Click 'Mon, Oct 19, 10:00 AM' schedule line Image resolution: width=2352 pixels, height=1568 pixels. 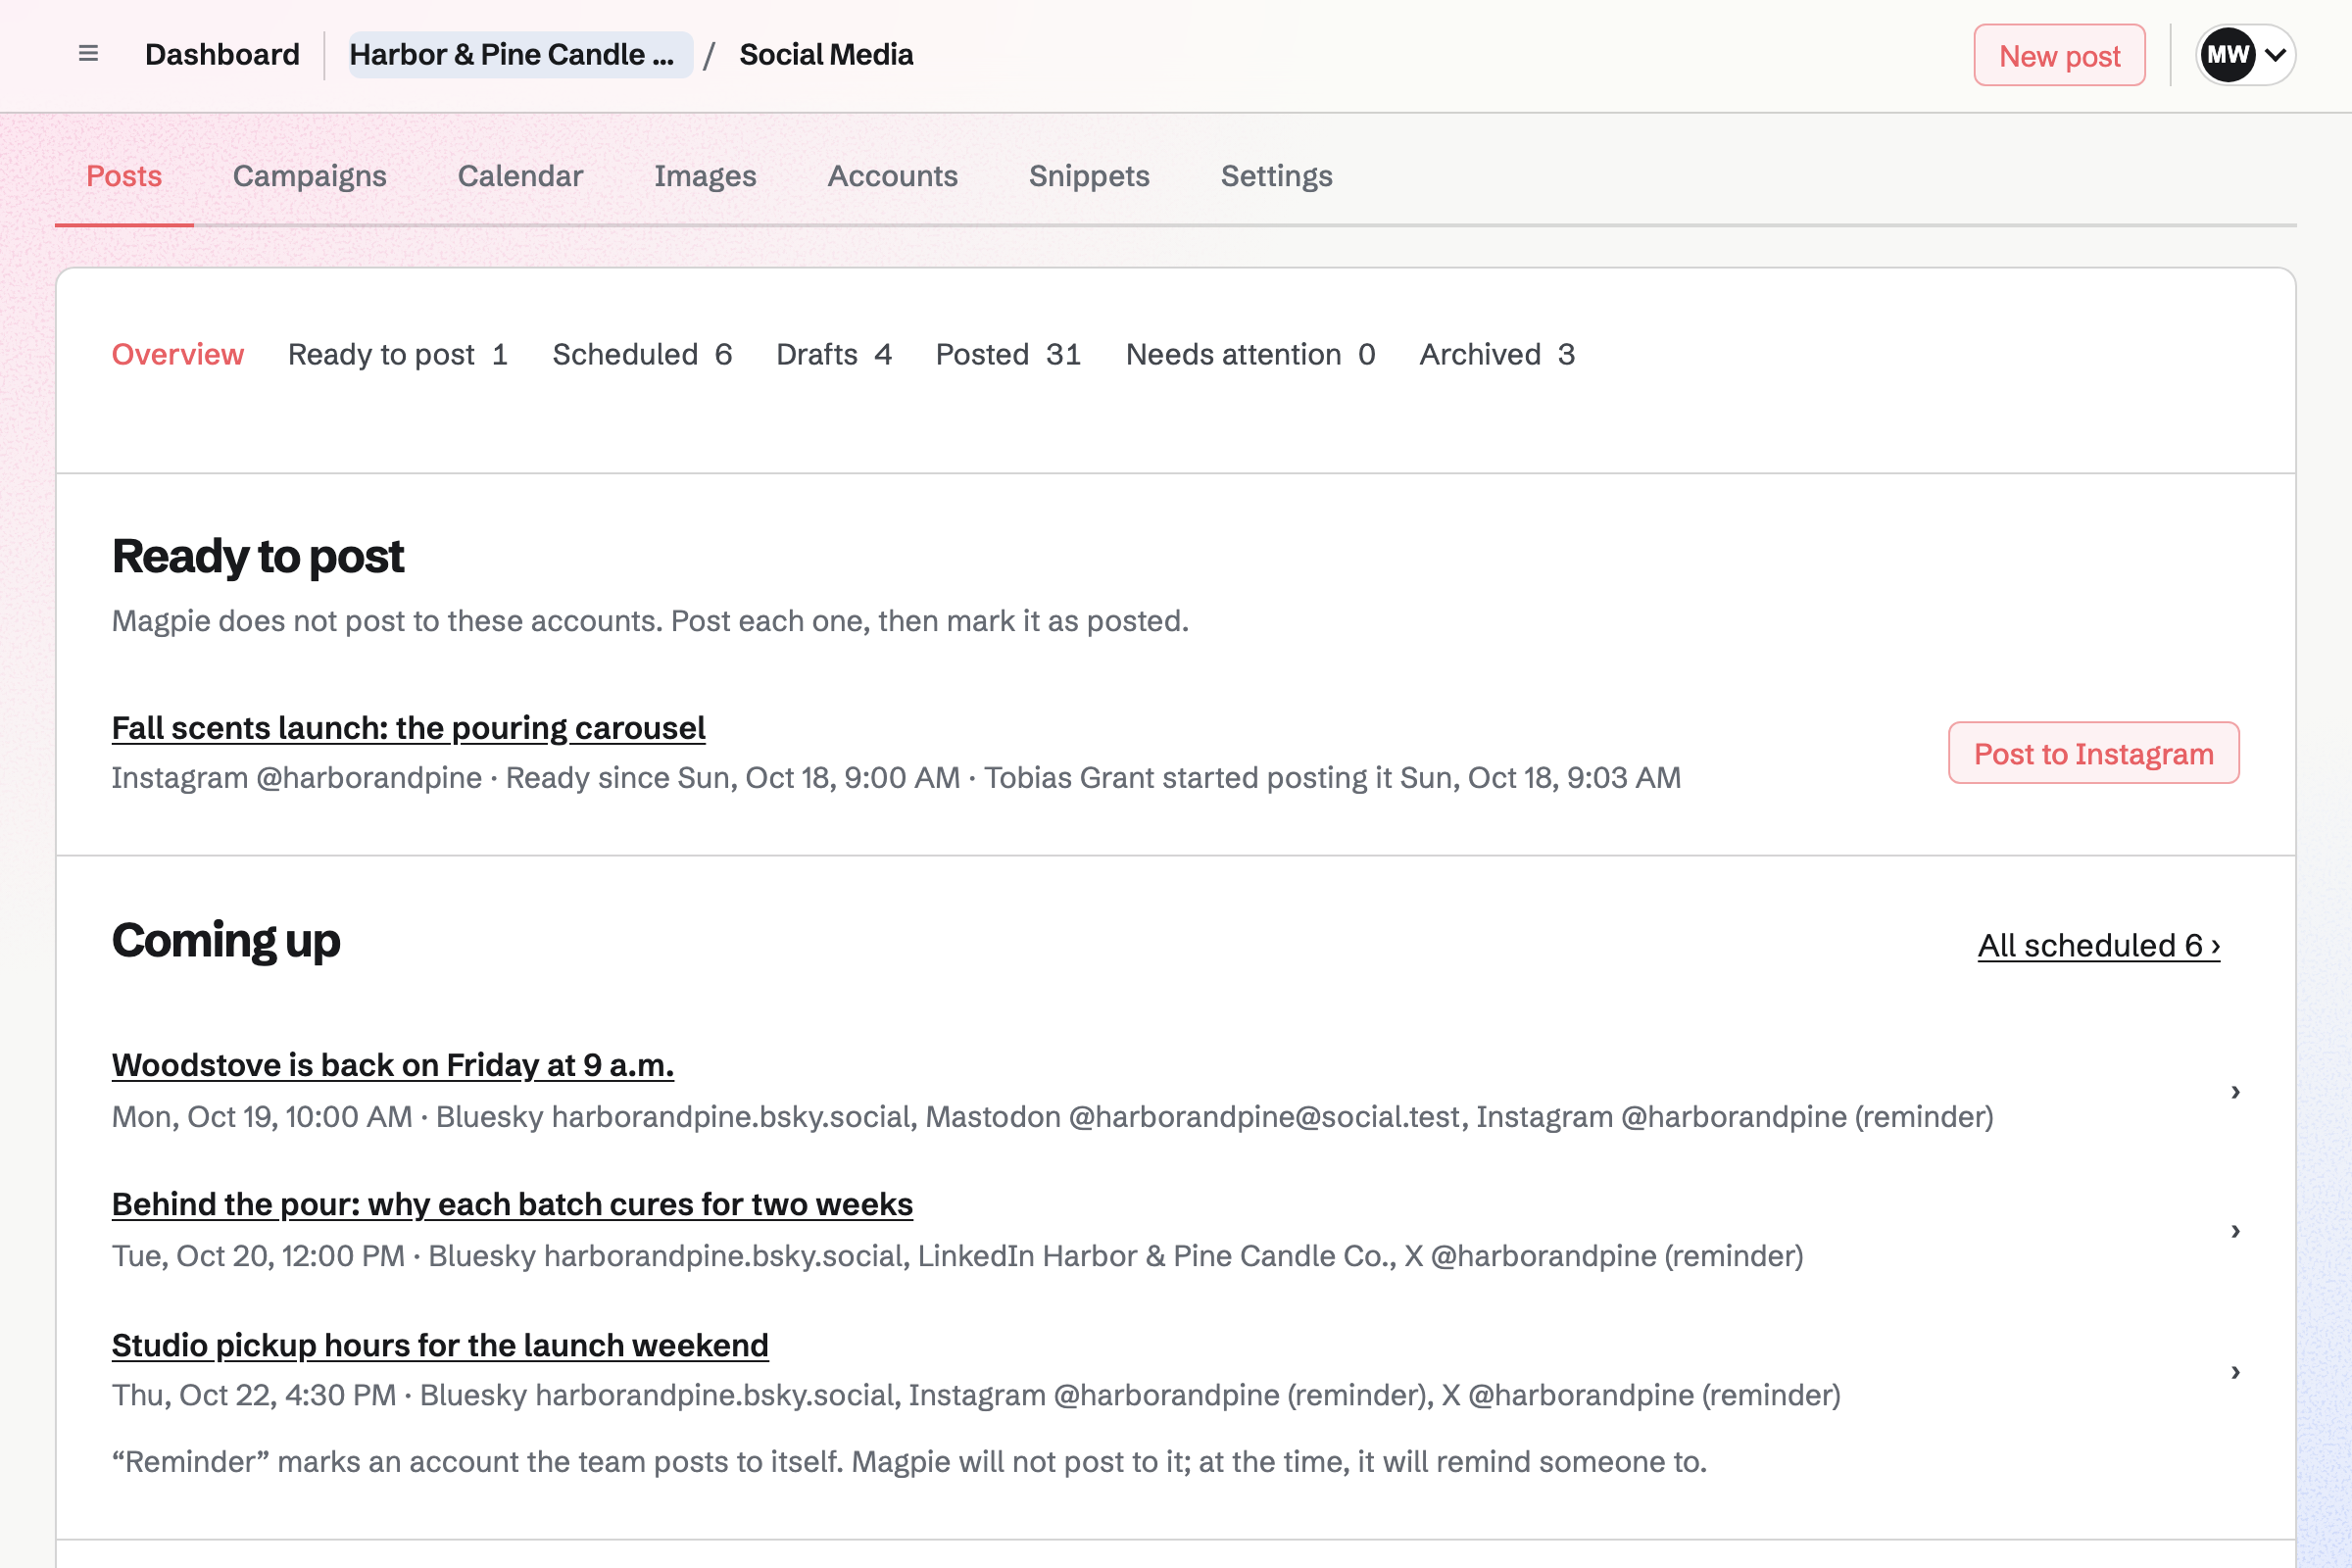point(1052,1116)
